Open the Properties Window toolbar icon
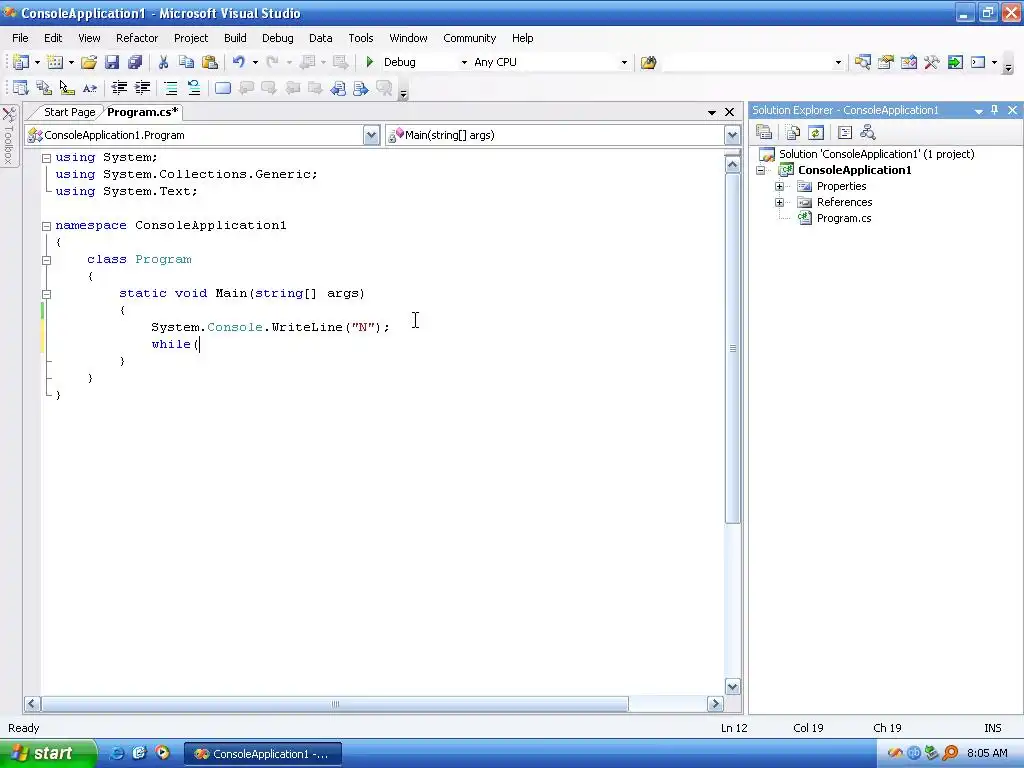The width and height of the screenshot is (1024, 768). (x=886, y=62)
